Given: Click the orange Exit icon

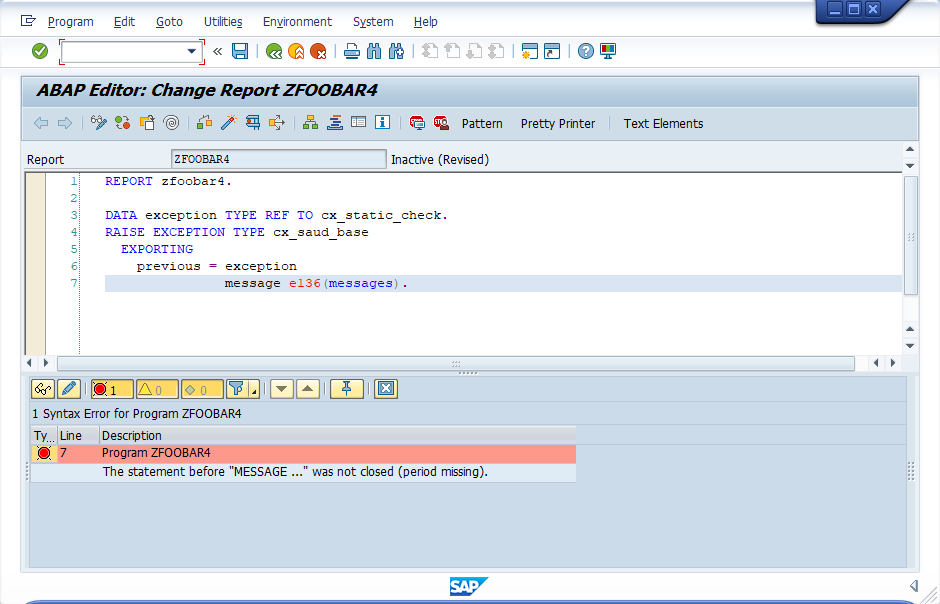Looking at the screenshot, I should coord(296,52).
